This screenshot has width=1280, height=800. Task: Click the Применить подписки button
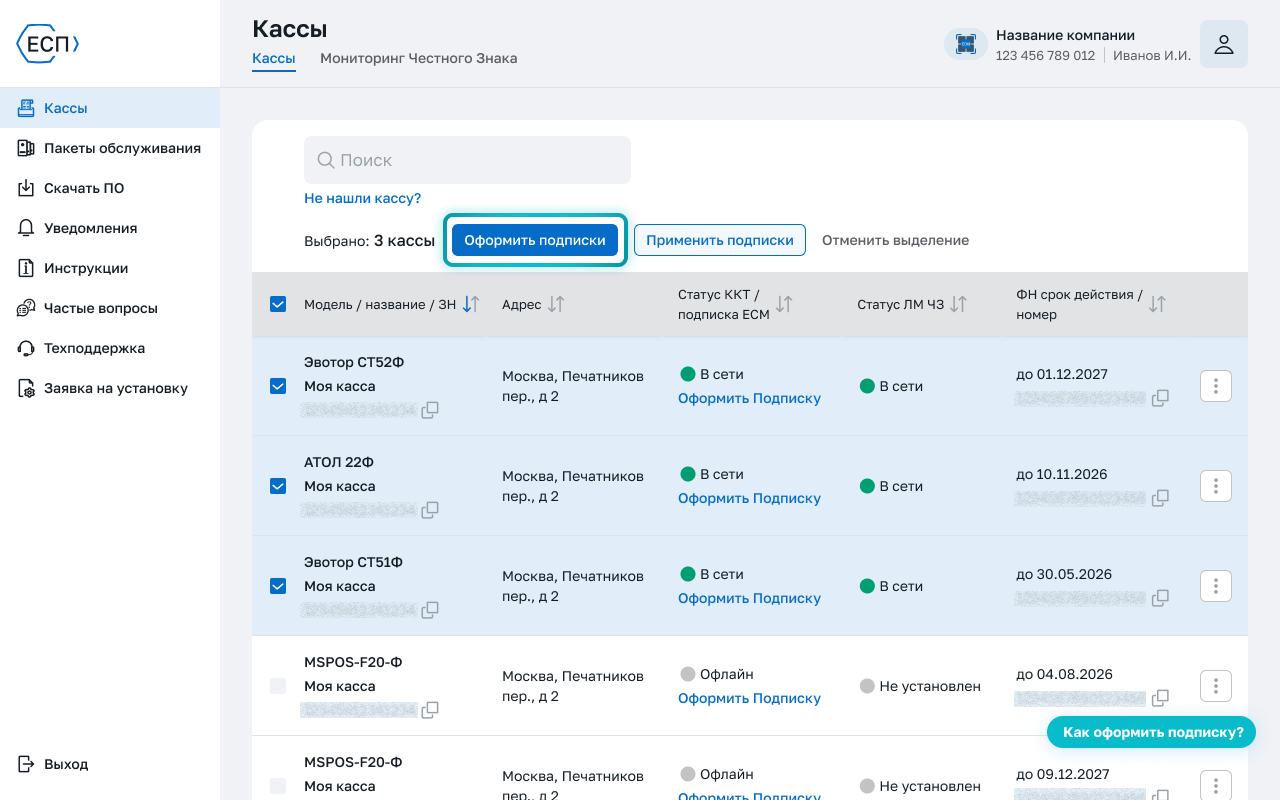(x=720, y=240)
